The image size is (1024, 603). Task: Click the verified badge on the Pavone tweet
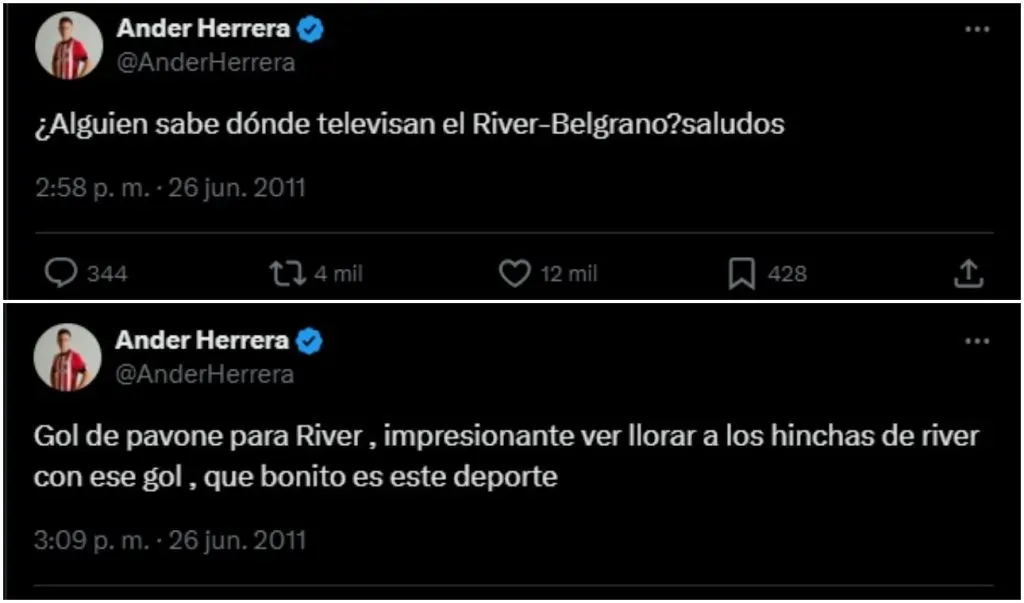tap(311, 341)
